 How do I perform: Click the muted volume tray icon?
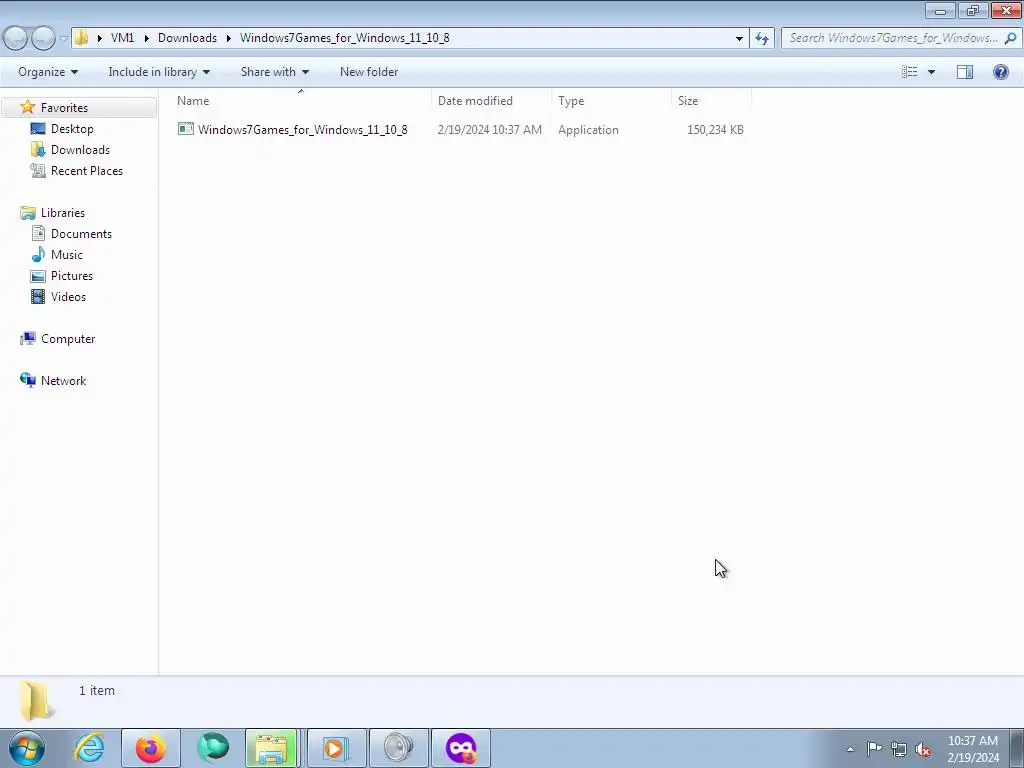(923, 749)
